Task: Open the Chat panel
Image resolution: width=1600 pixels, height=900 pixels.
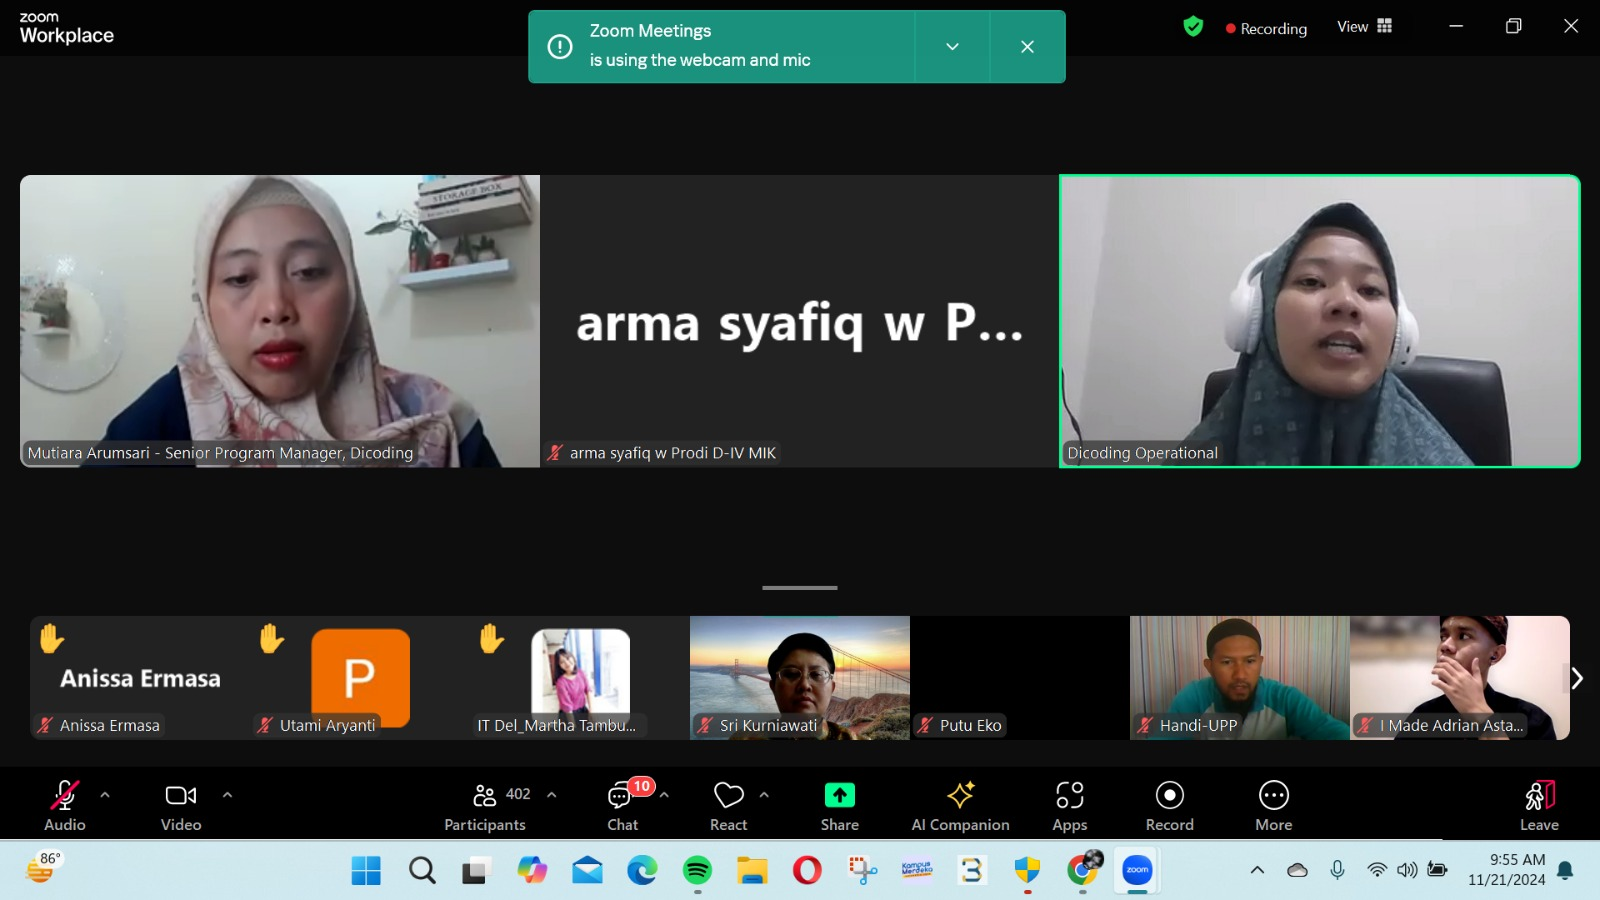Action: click(623, 805)
